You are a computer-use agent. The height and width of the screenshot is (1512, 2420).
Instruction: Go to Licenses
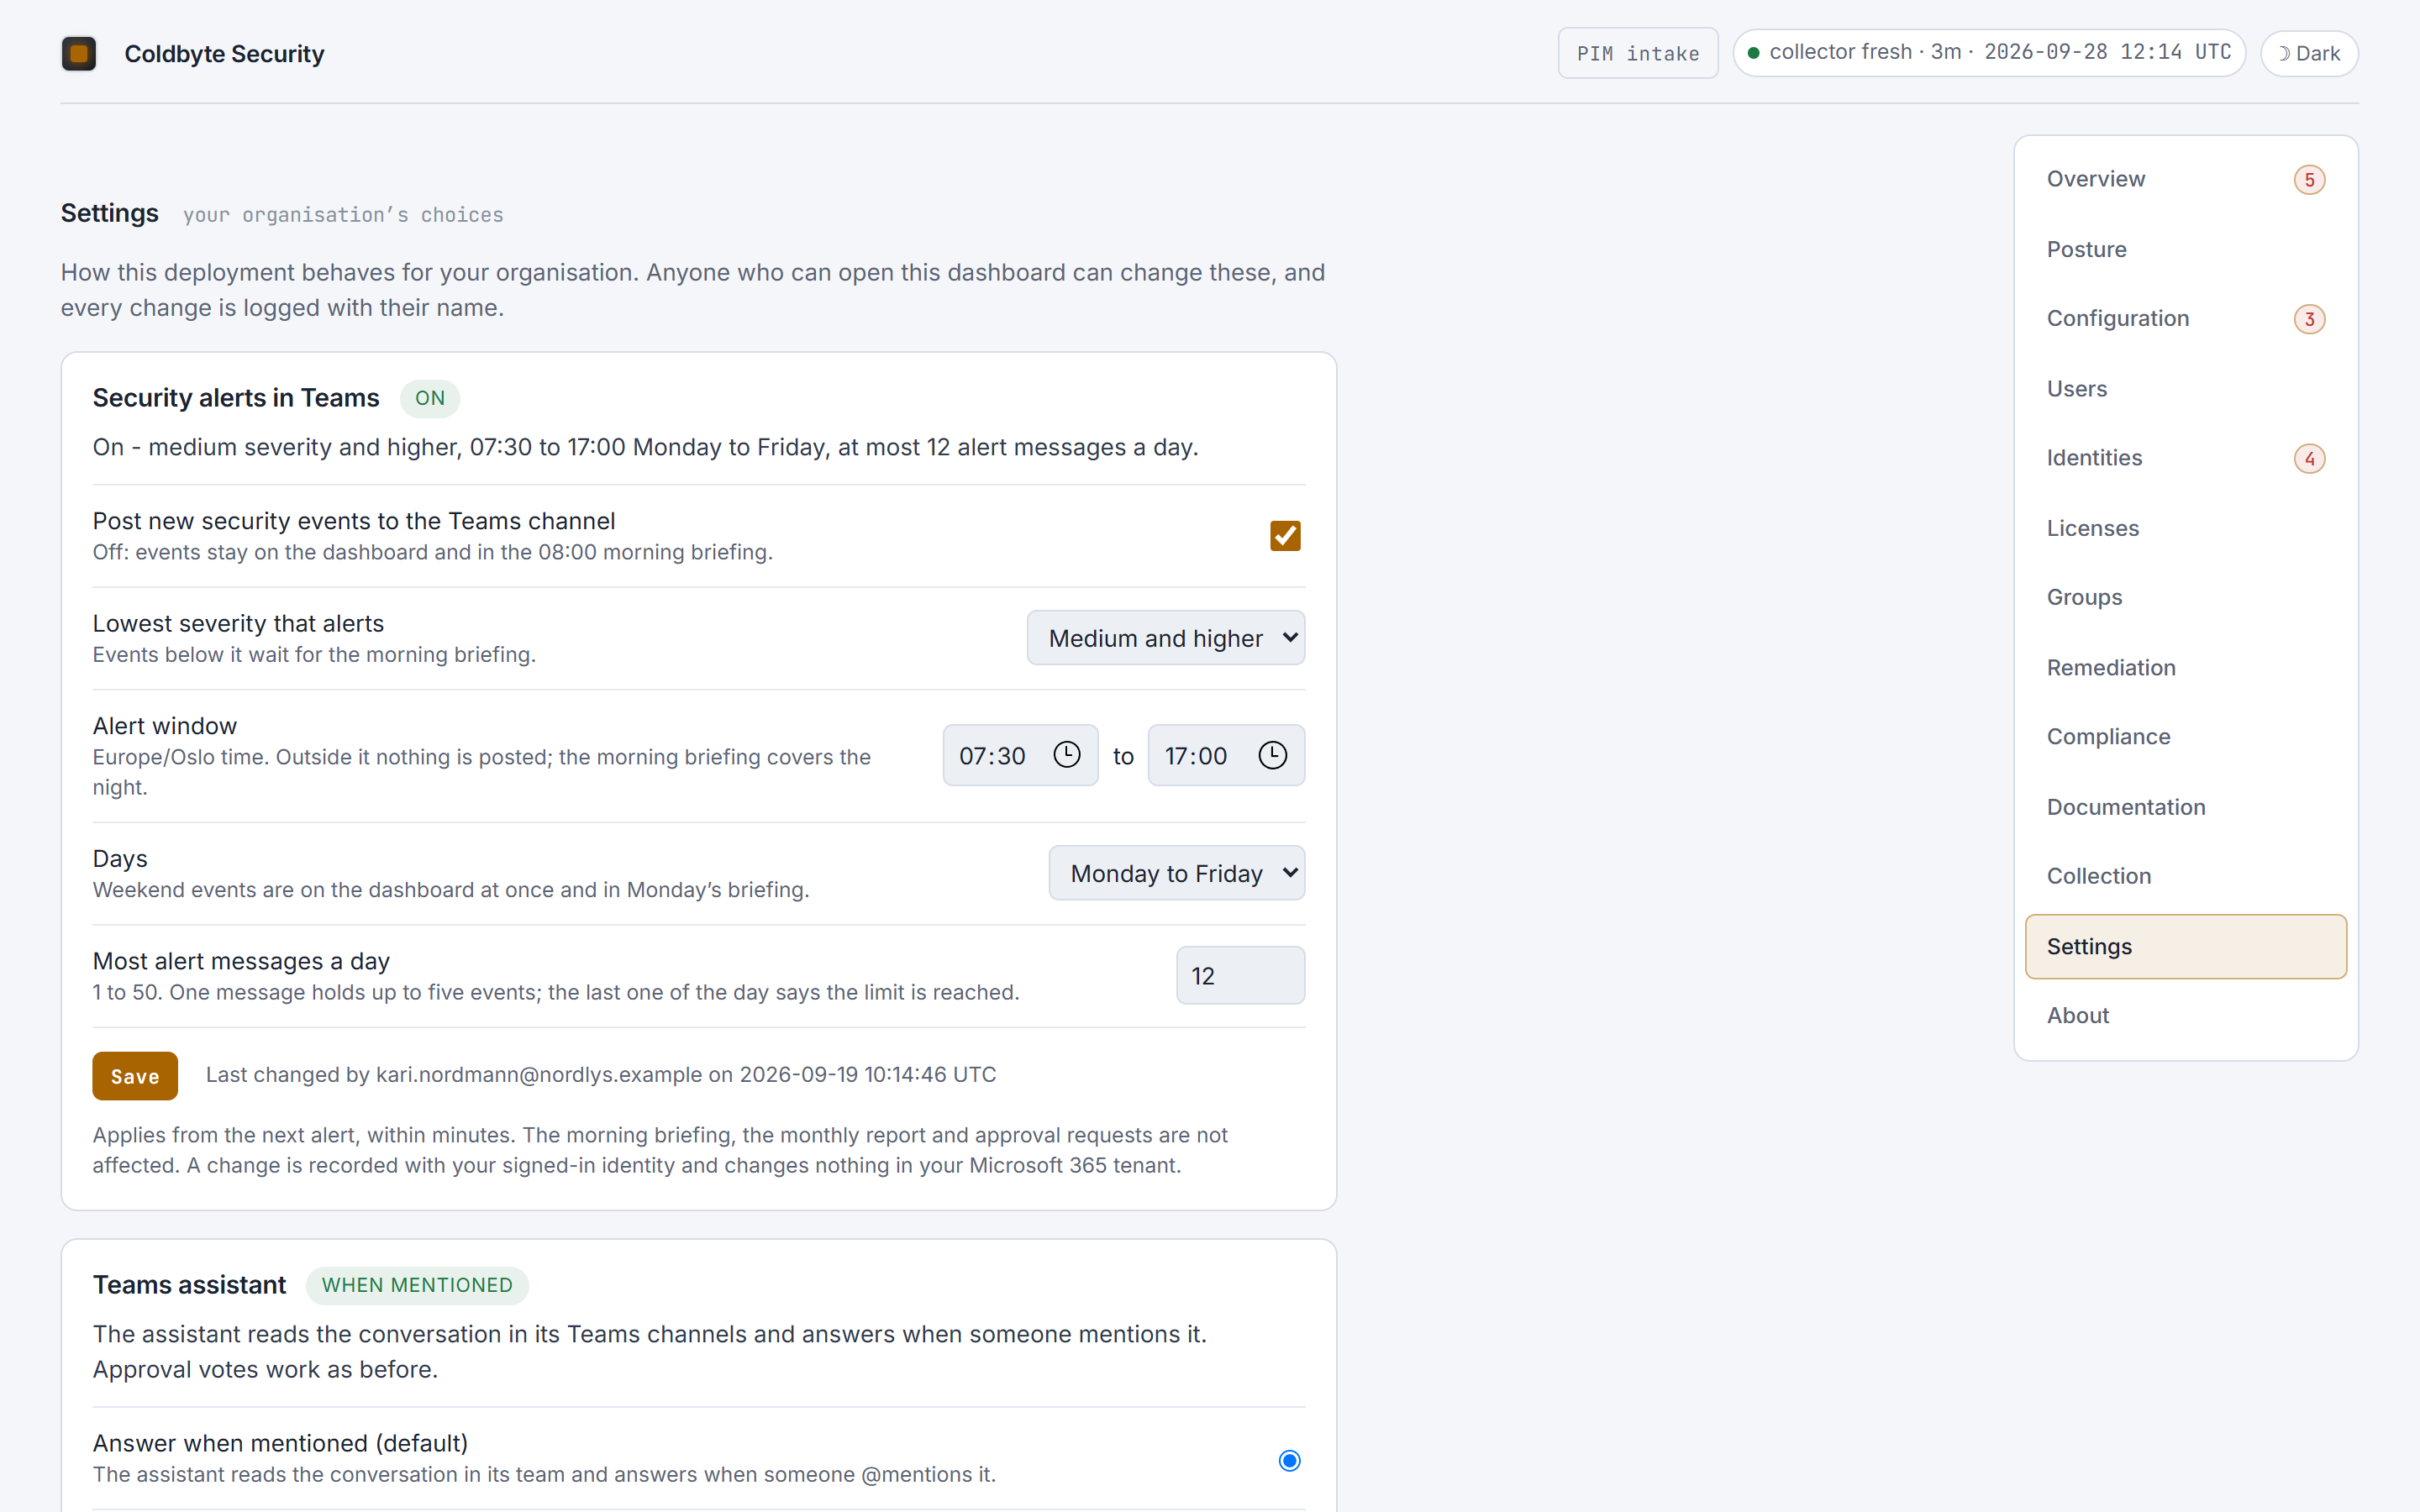coord(2185,528)
